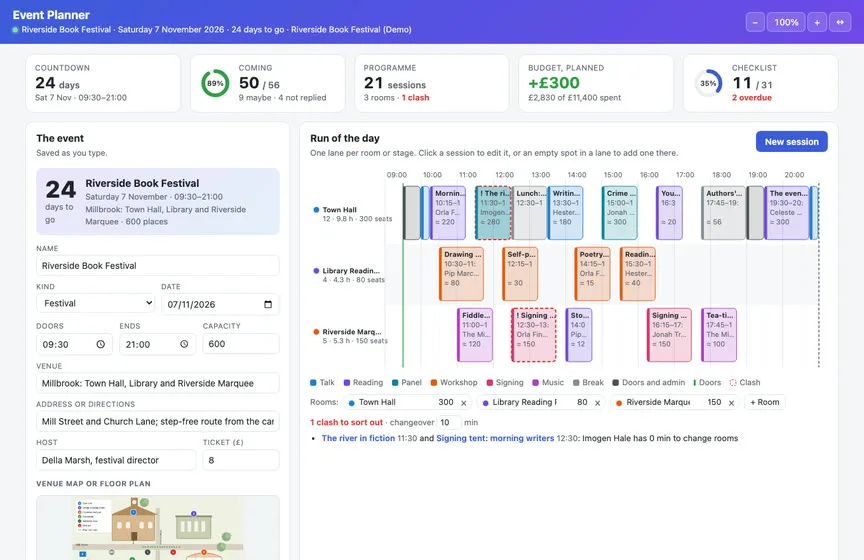Edit the changeover minutes field

click(x=448, y=423)
